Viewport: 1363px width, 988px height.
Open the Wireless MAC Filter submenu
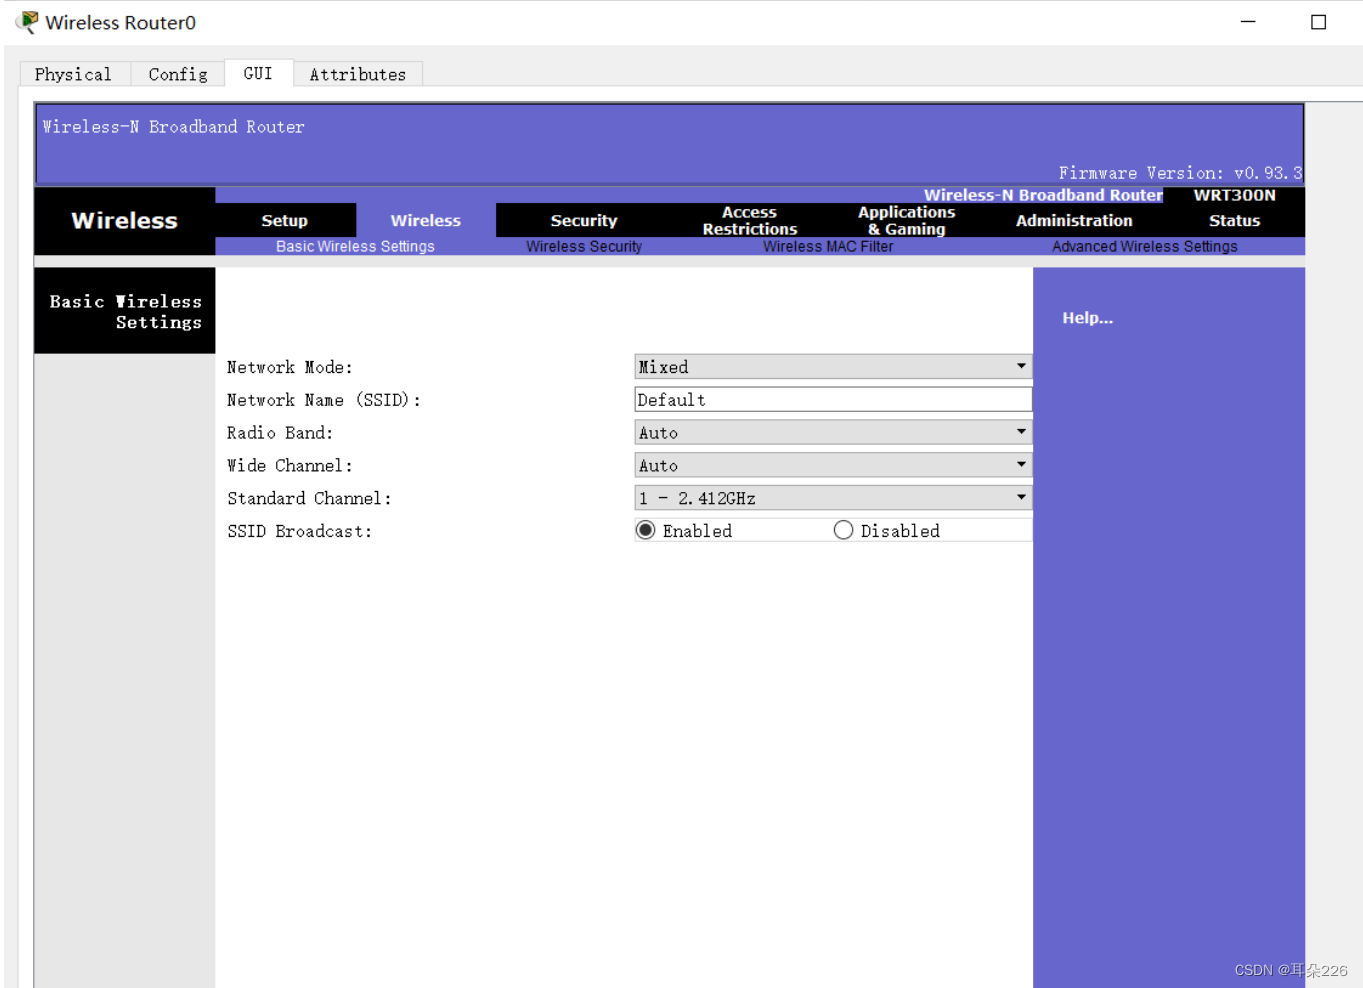[x=828, y=246]
